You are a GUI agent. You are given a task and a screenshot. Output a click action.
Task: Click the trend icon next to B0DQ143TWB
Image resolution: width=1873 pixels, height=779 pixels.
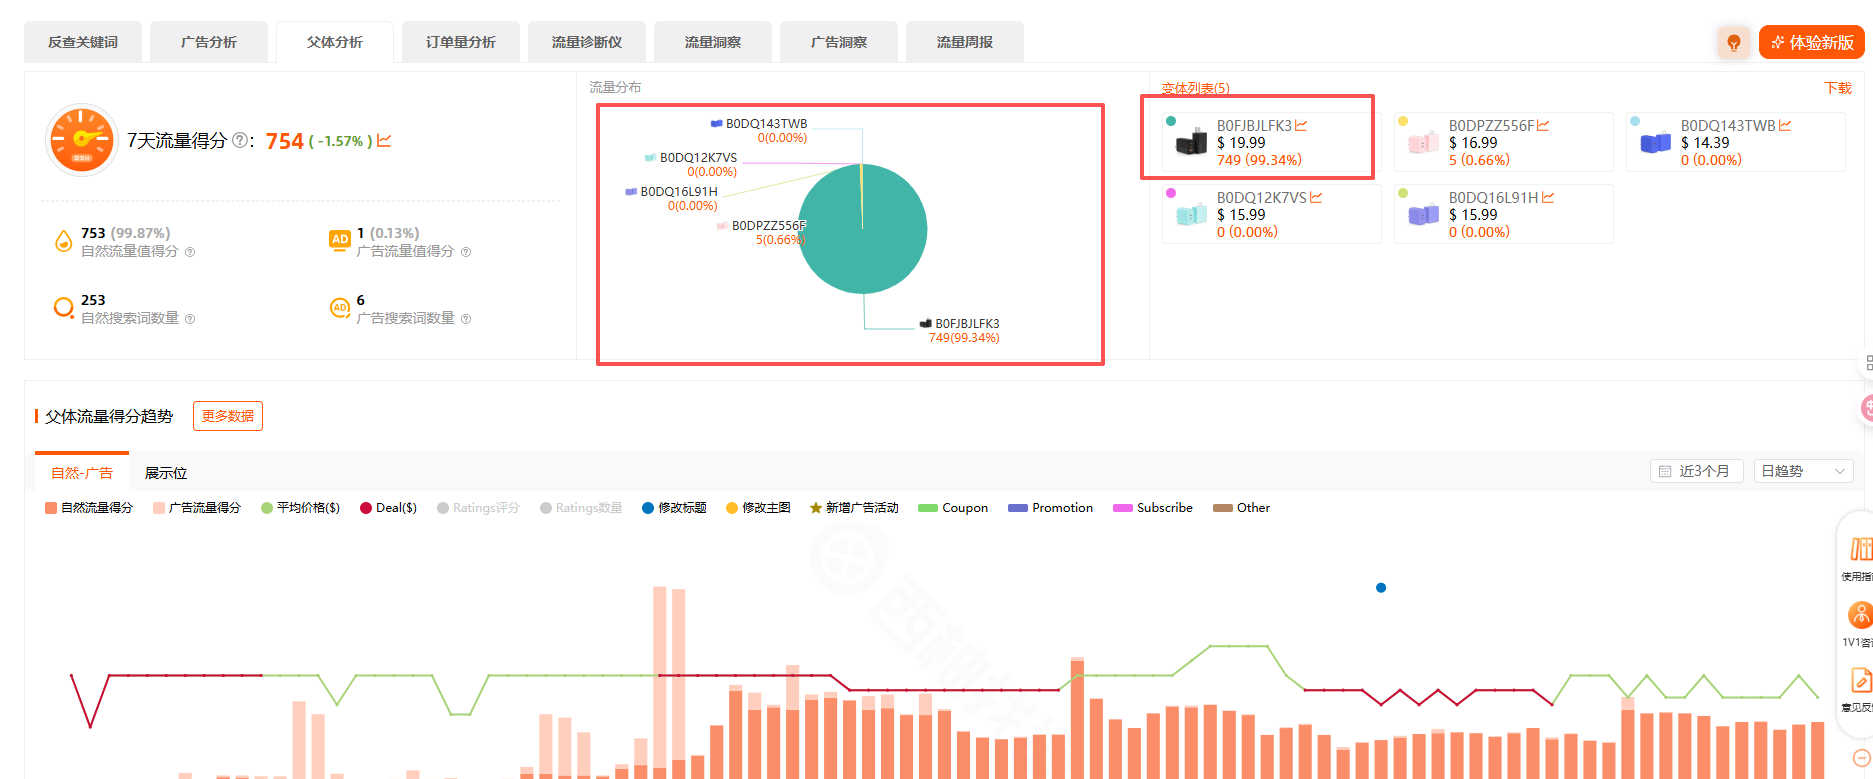pos(1785,126)
